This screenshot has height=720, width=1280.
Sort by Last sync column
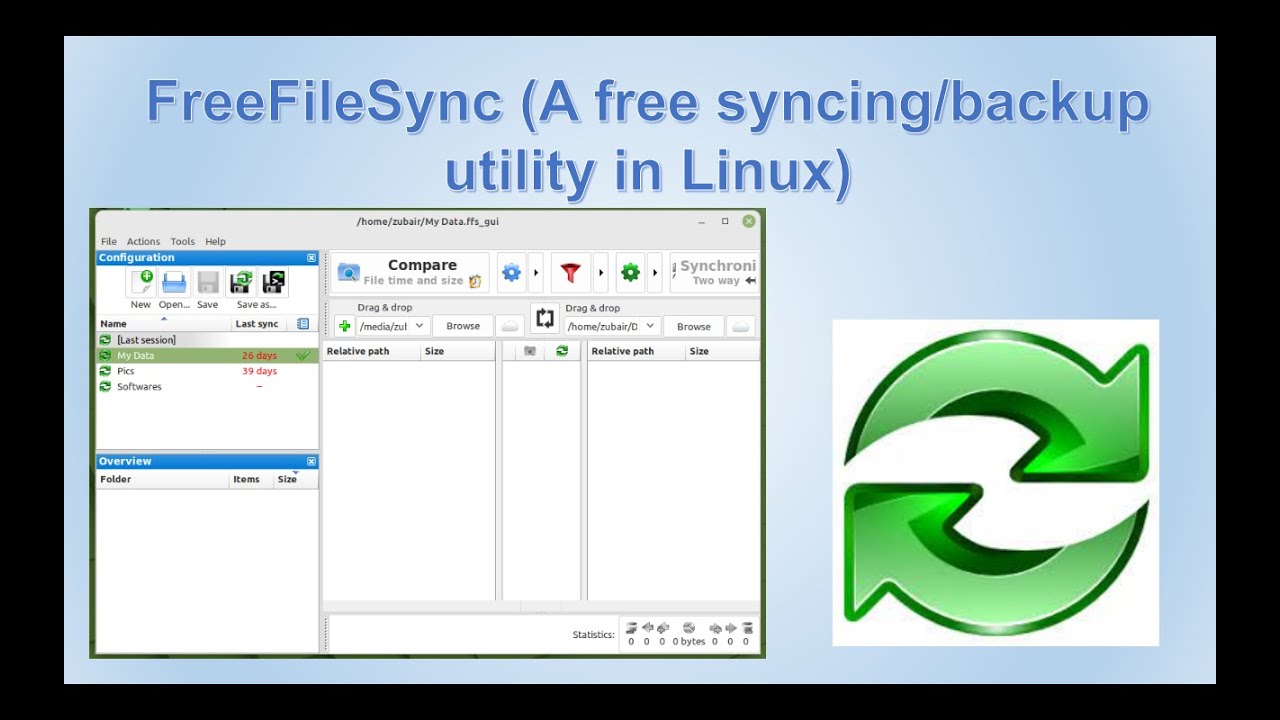(258, 324)
